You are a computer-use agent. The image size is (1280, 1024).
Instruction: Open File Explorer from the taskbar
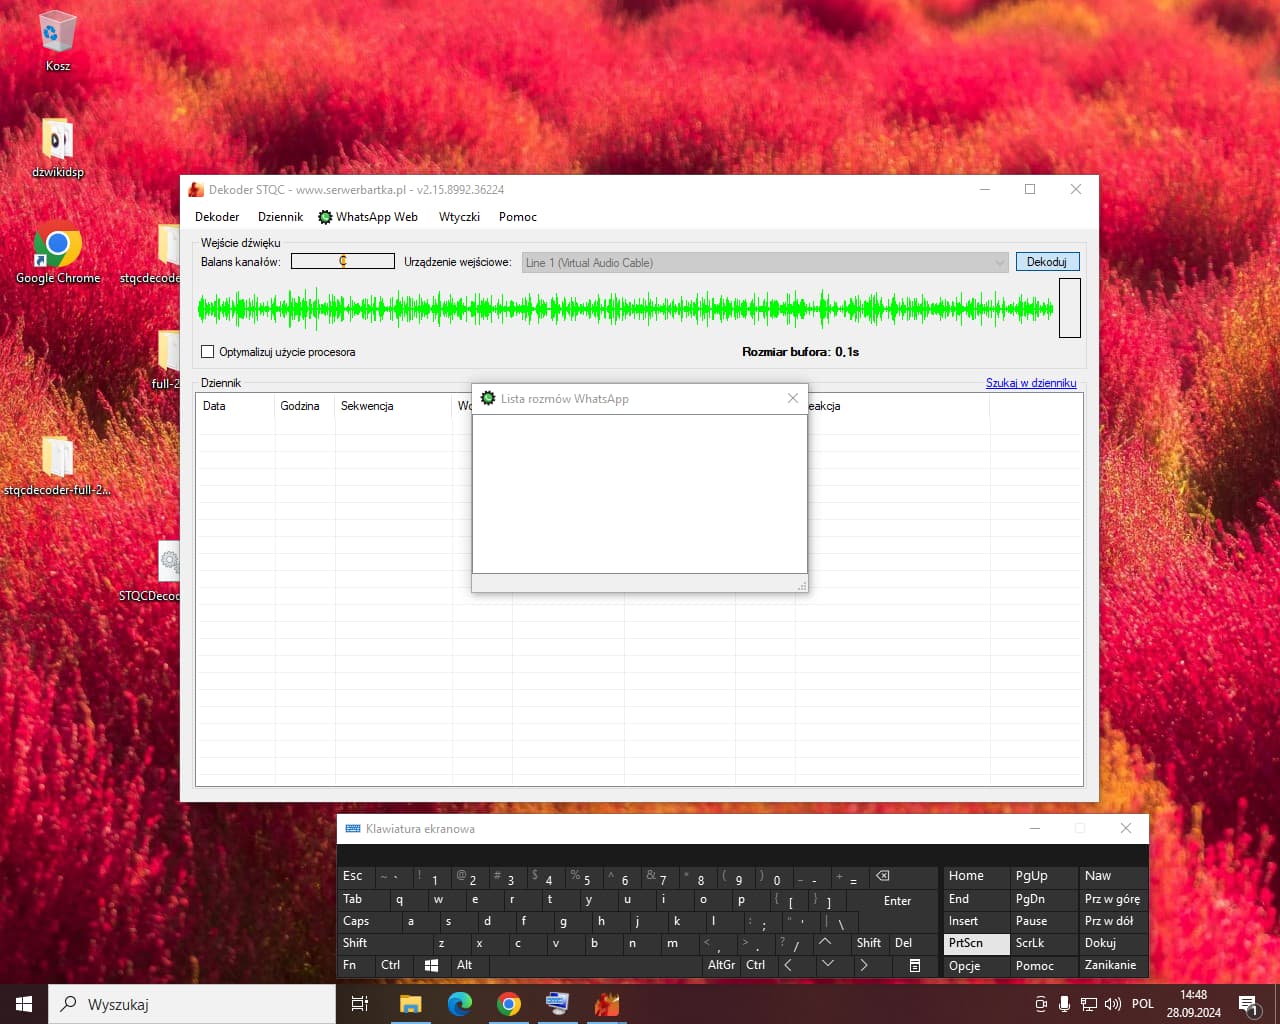pos(410,1004)
